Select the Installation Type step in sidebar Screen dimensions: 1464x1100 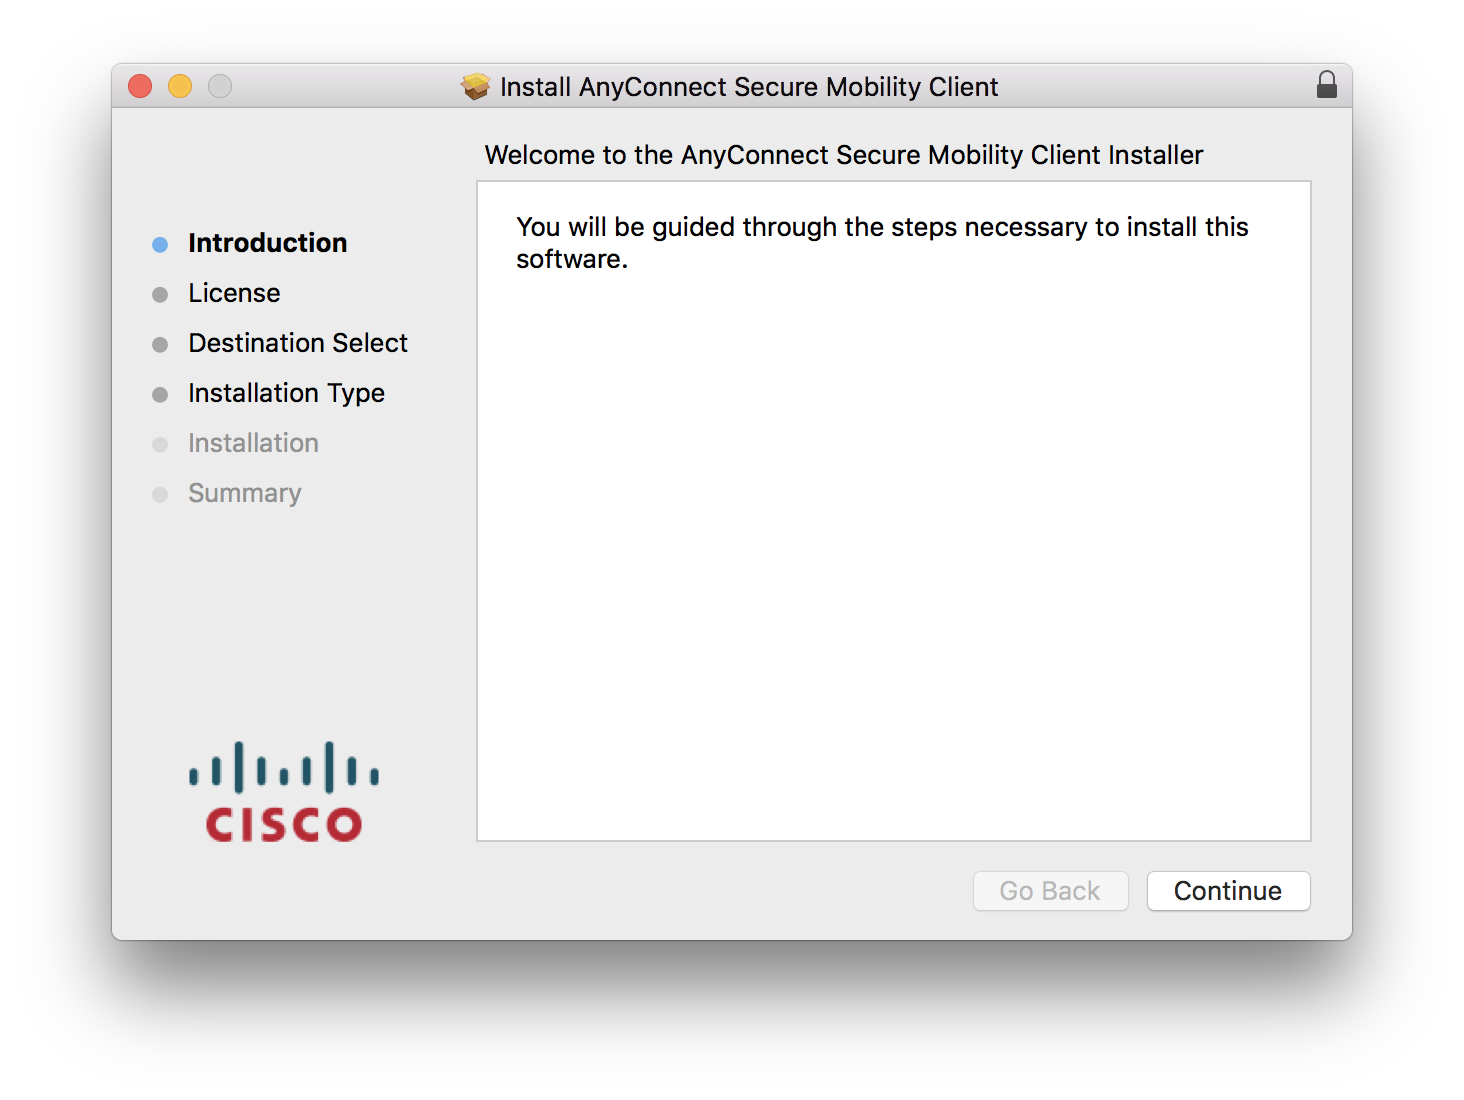286,393
